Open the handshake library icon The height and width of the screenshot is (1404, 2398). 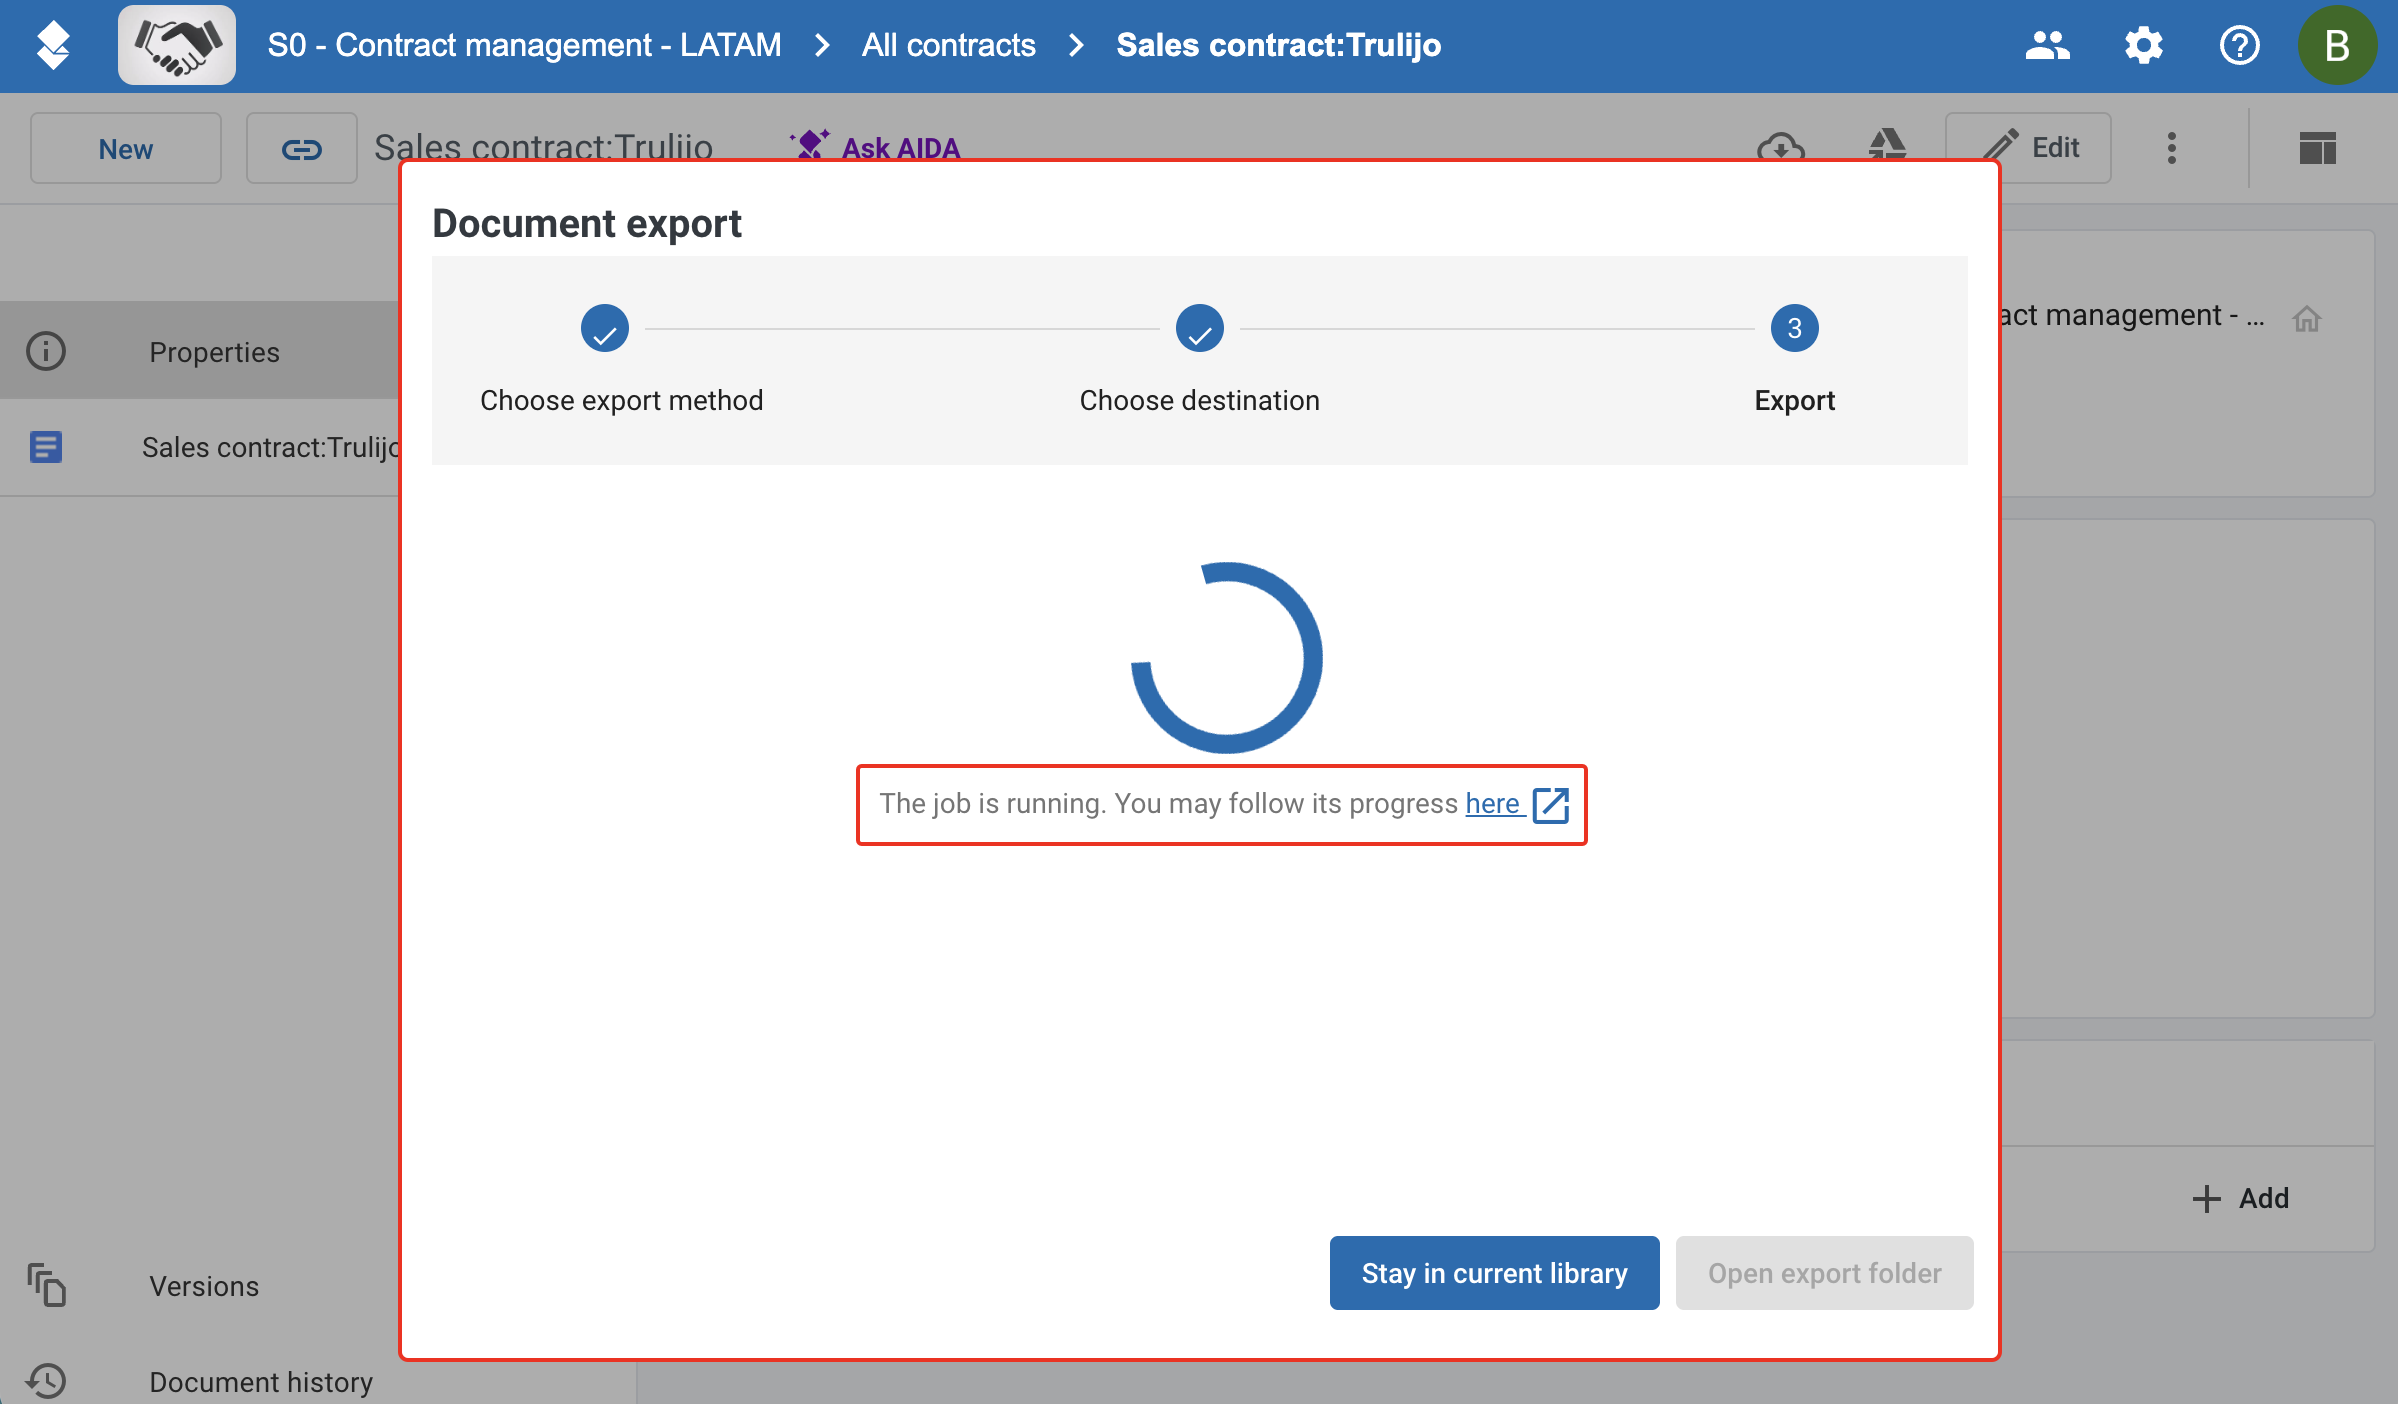pyautogui.click(x=177, y=45)
